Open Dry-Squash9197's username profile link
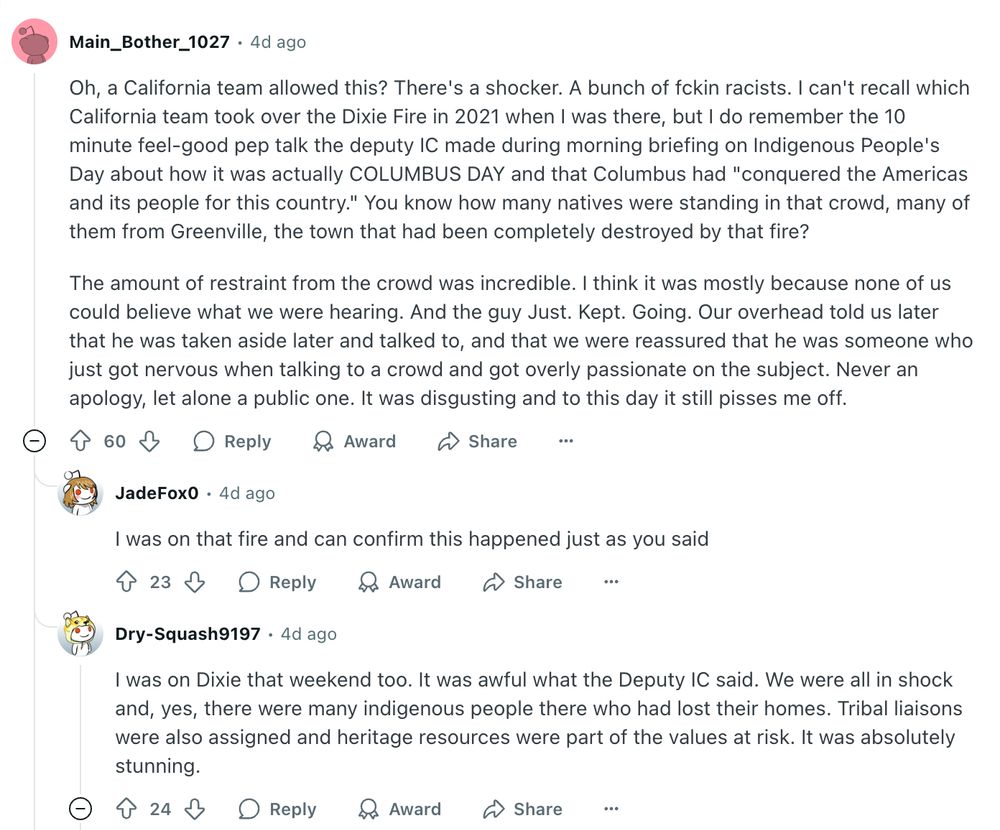Image resolution: width=1000 pixels, height=830 pixels. (x=188, y=634)
